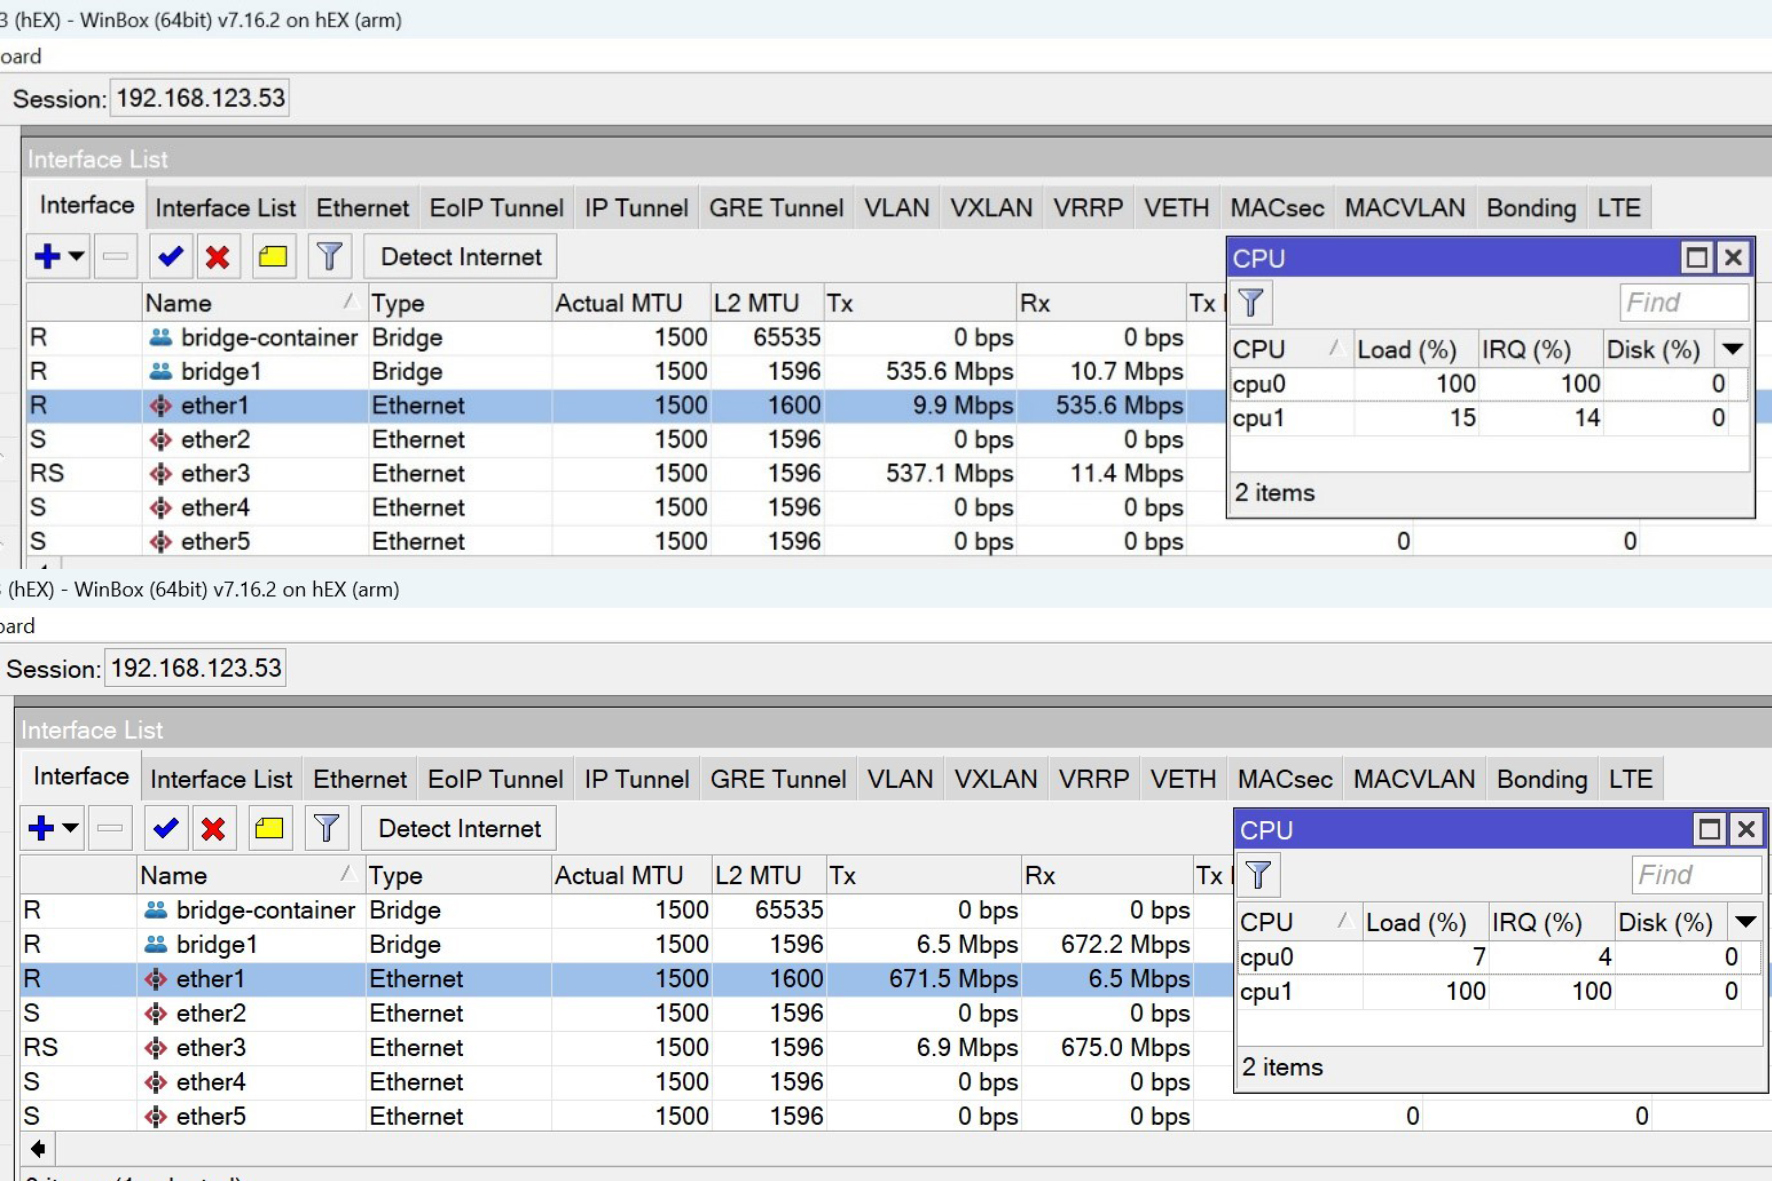
Task: Click the add (plus) icon in the top window
Action: (47, 257)
